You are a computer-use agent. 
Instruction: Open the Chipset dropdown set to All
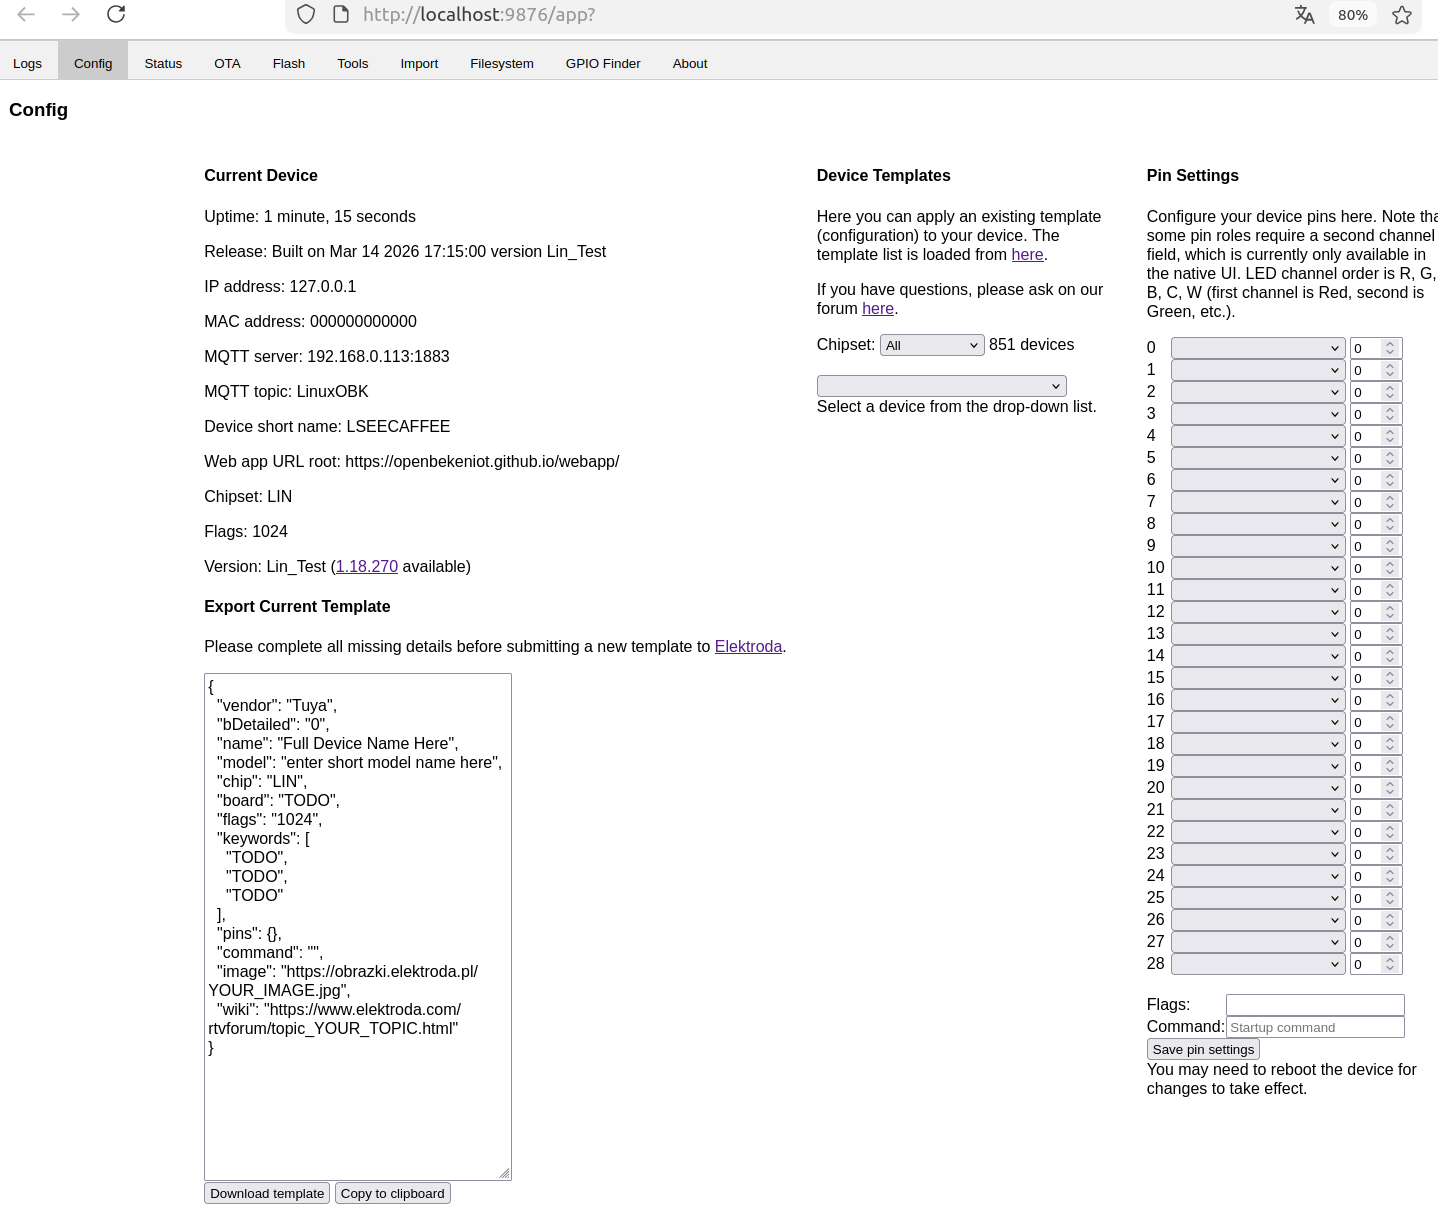pos(932,345)
